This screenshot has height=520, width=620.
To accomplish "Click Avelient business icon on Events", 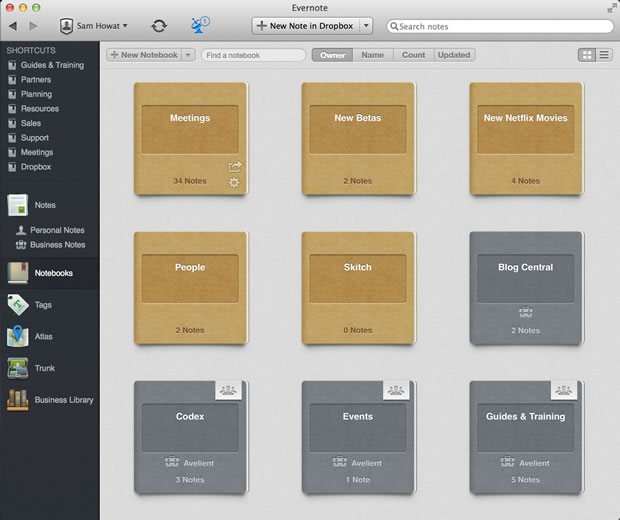I will pos(339,462).
